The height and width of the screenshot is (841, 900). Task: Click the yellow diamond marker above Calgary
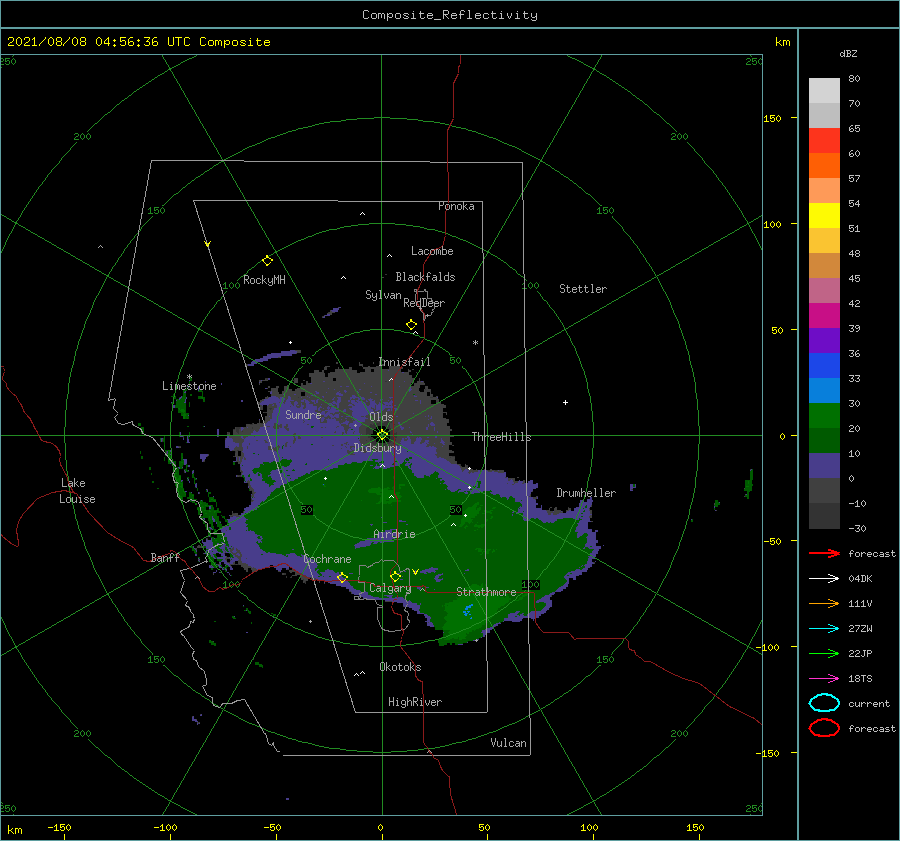pos(395,576)
